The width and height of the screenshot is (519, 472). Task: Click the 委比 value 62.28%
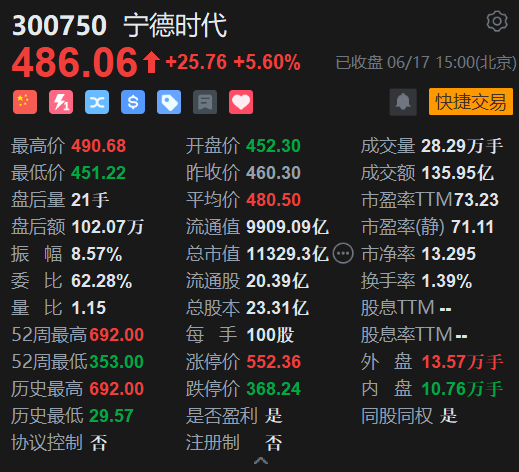[x=102, y=281]
